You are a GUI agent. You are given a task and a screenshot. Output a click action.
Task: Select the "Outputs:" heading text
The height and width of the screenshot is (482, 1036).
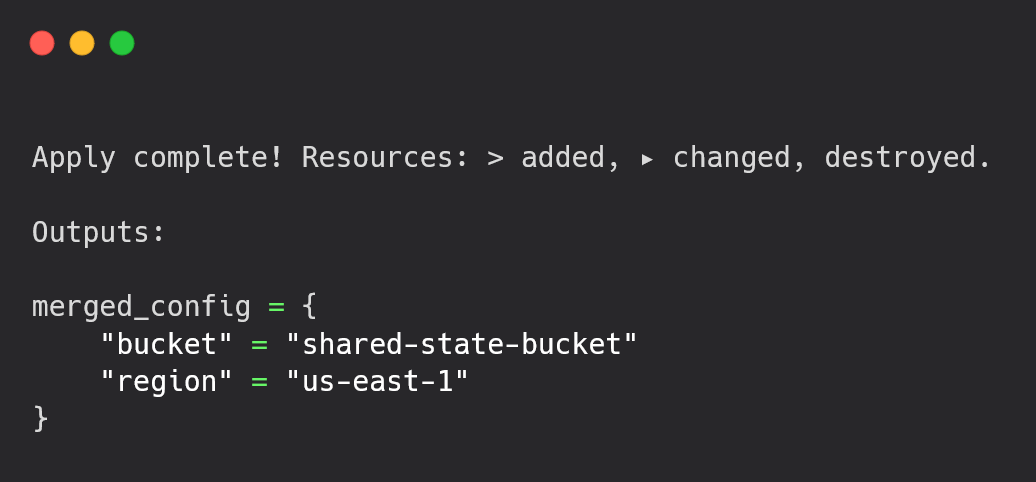98,232
